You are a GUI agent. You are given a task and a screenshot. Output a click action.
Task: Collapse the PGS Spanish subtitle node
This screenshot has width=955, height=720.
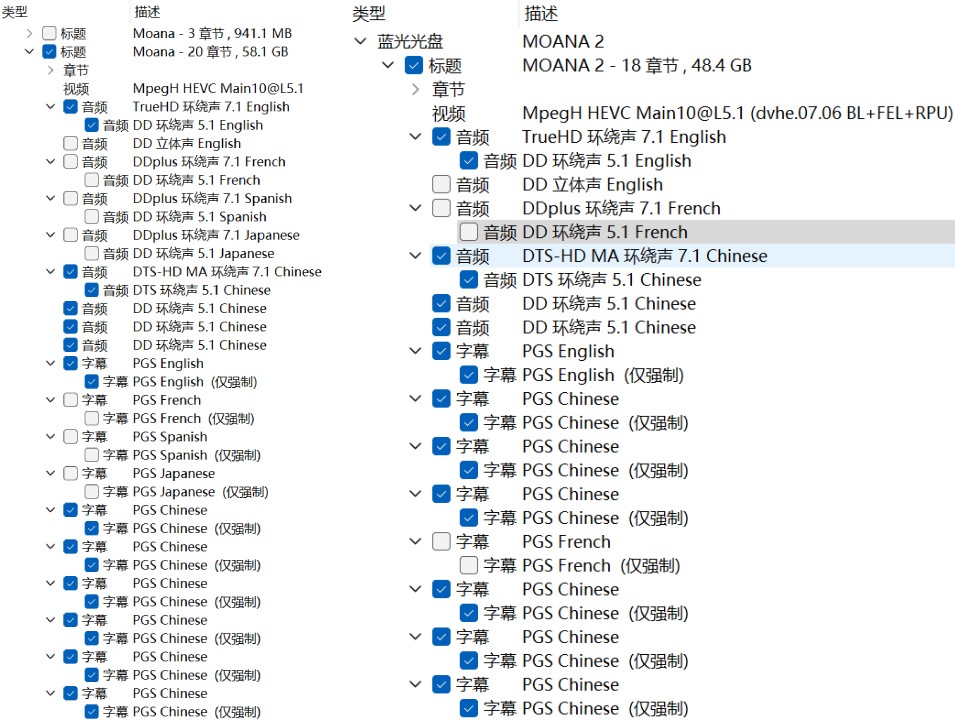[51, 436]
